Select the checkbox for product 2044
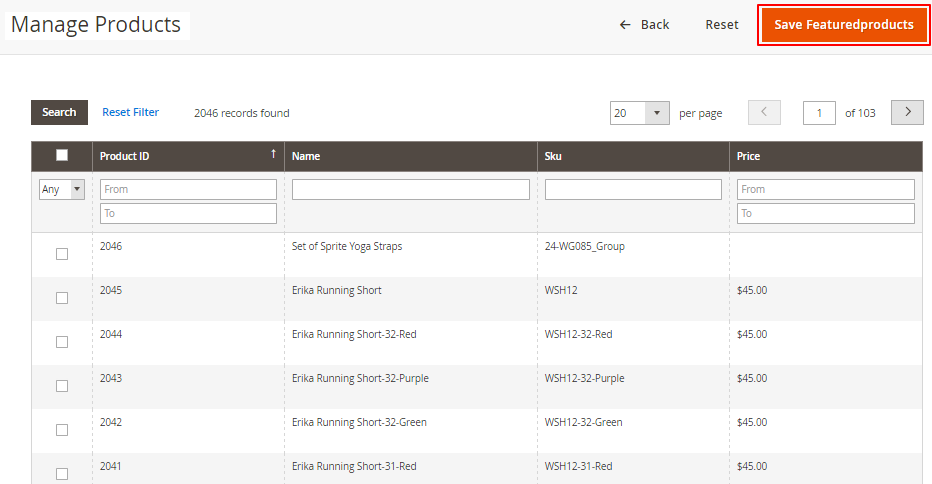Image resolution: width=932 pixels, height=484 pixels. click(62, 342)
